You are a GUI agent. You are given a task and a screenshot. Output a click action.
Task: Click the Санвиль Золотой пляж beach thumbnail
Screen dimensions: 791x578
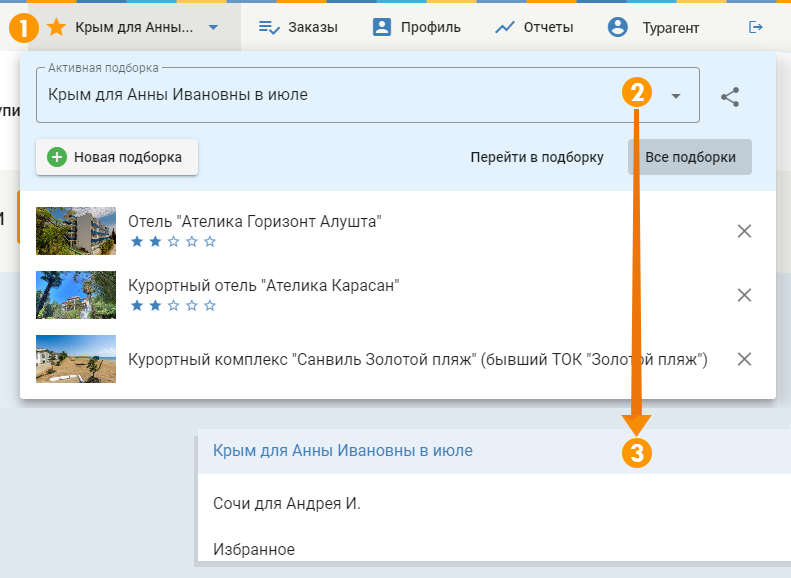point(76,359)
